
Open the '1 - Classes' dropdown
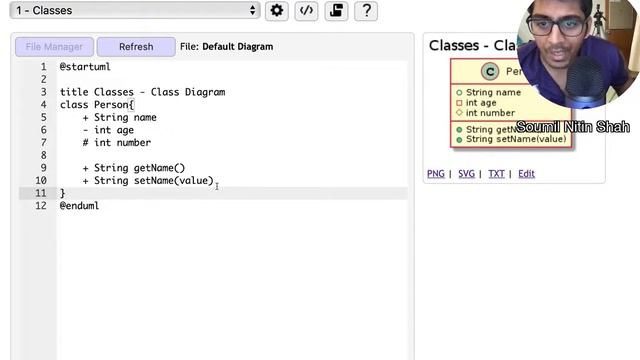coord(135,10)
